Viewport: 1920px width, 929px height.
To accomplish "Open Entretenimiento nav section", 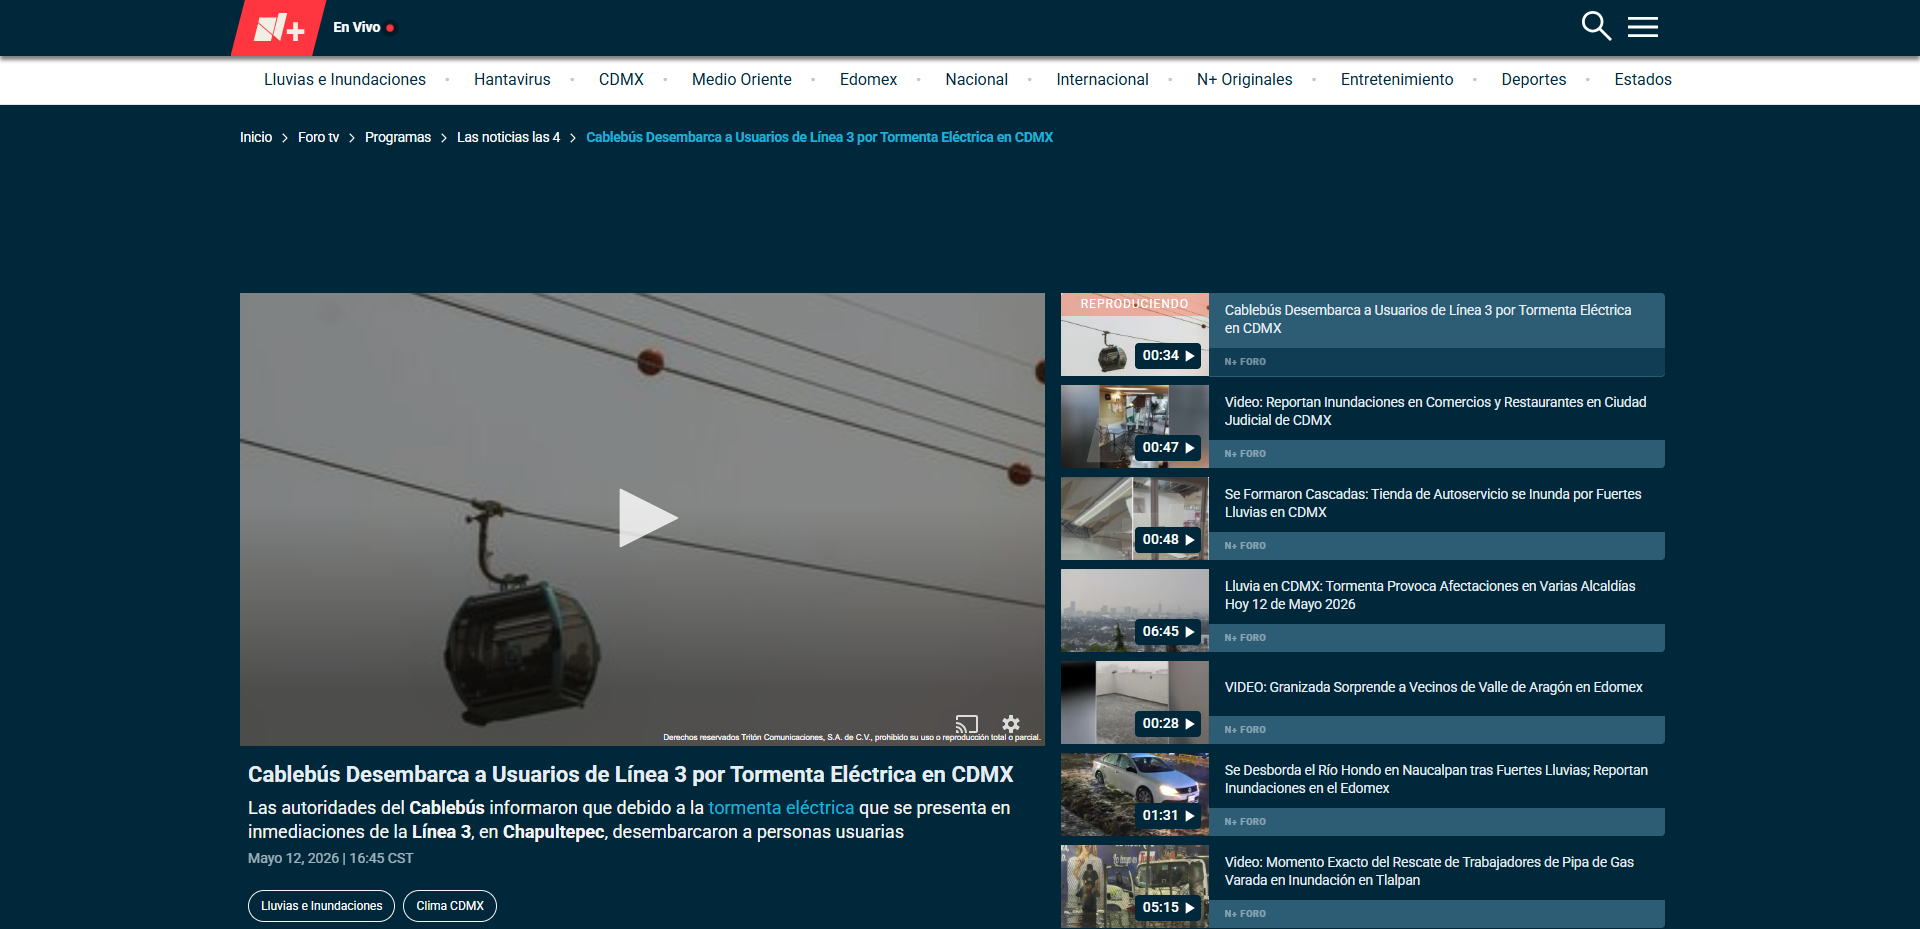I will point(1397,80).
